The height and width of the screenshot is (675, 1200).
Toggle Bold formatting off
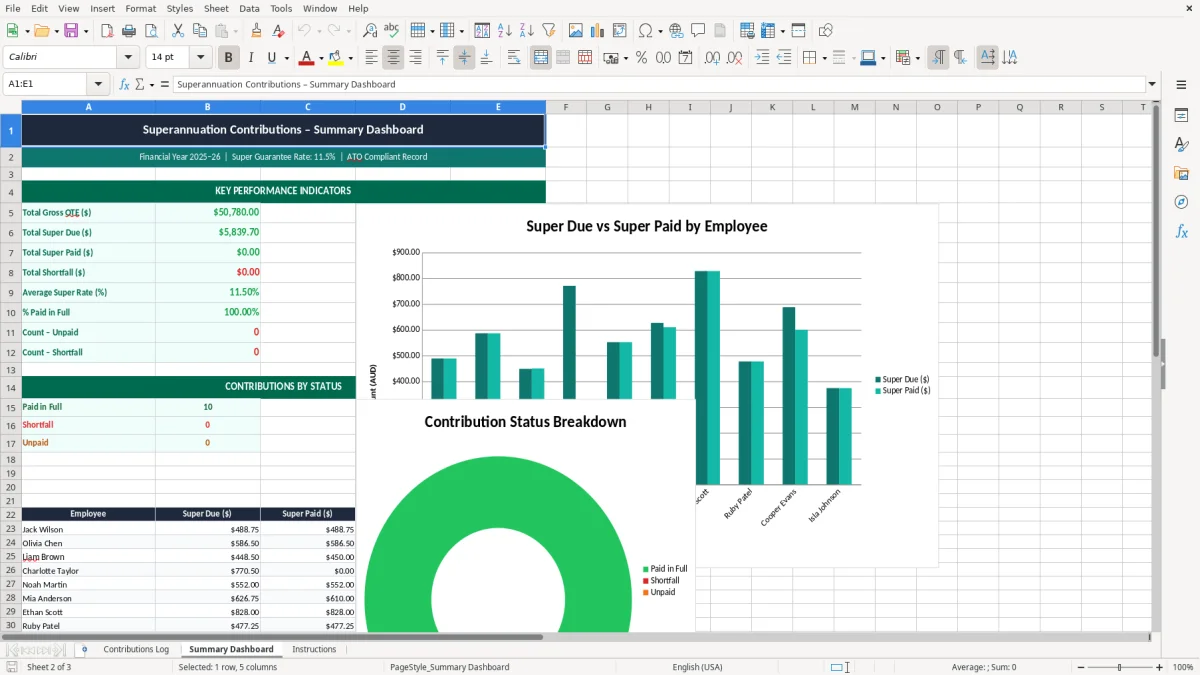(x=229, y=58)
